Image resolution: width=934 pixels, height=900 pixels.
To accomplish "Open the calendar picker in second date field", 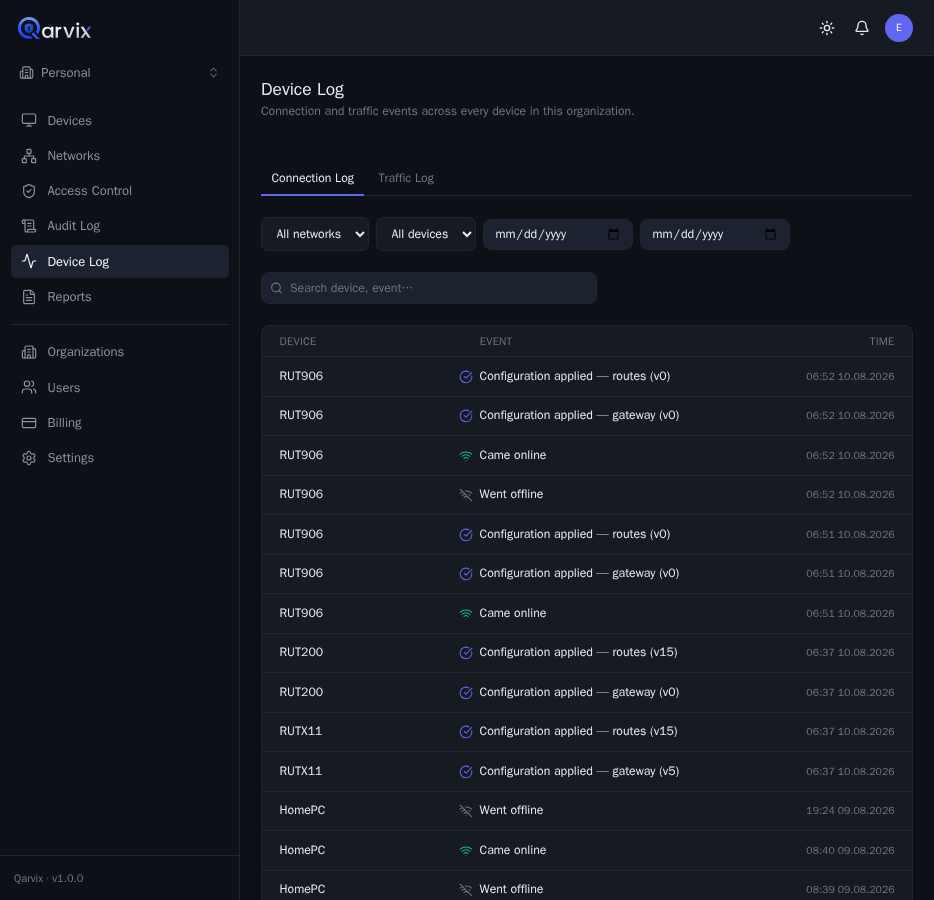I will point(770,234).
